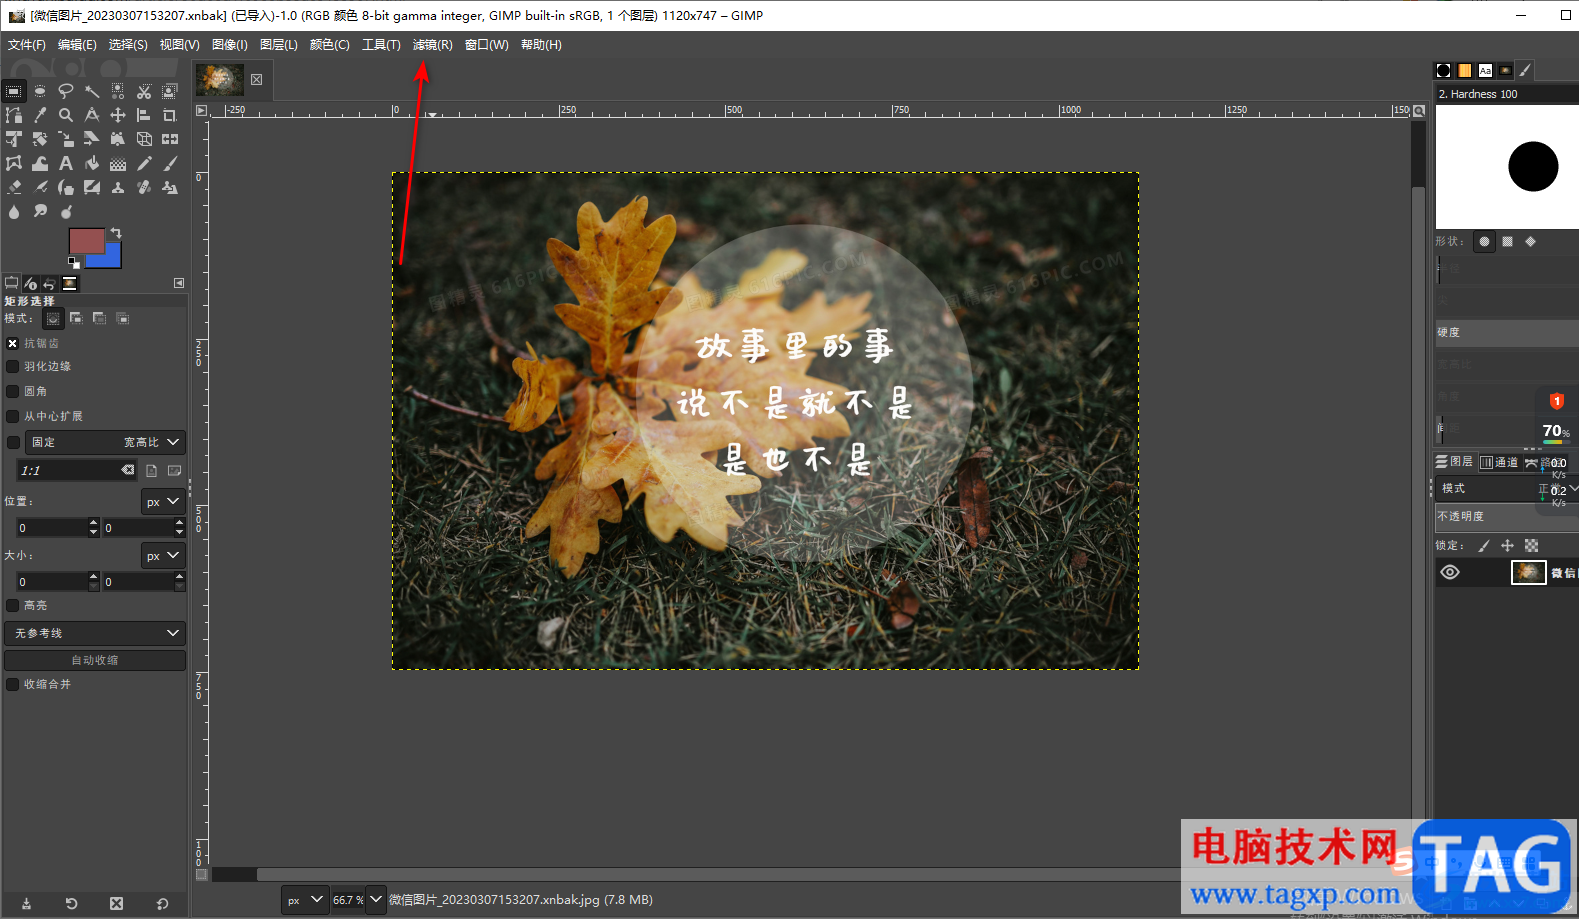Enable the 固定 fixed aspect checkbox
This screenshot has height=919, width=1579.
13,442
